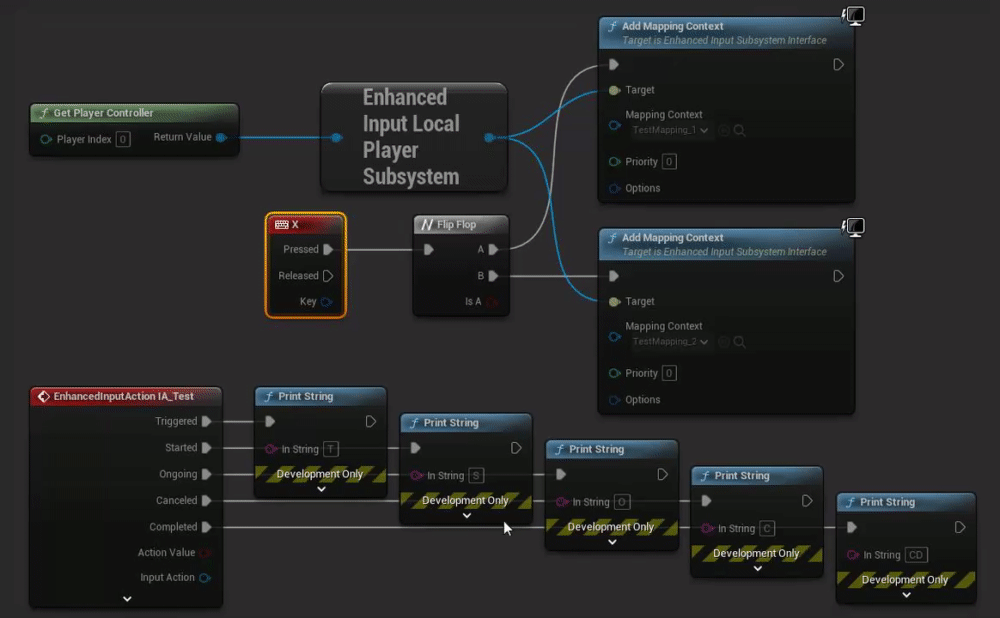Click Options pin on first Add Mapping Context
Viewport: 1000px width, 618px height.
(x=614, y=188)
